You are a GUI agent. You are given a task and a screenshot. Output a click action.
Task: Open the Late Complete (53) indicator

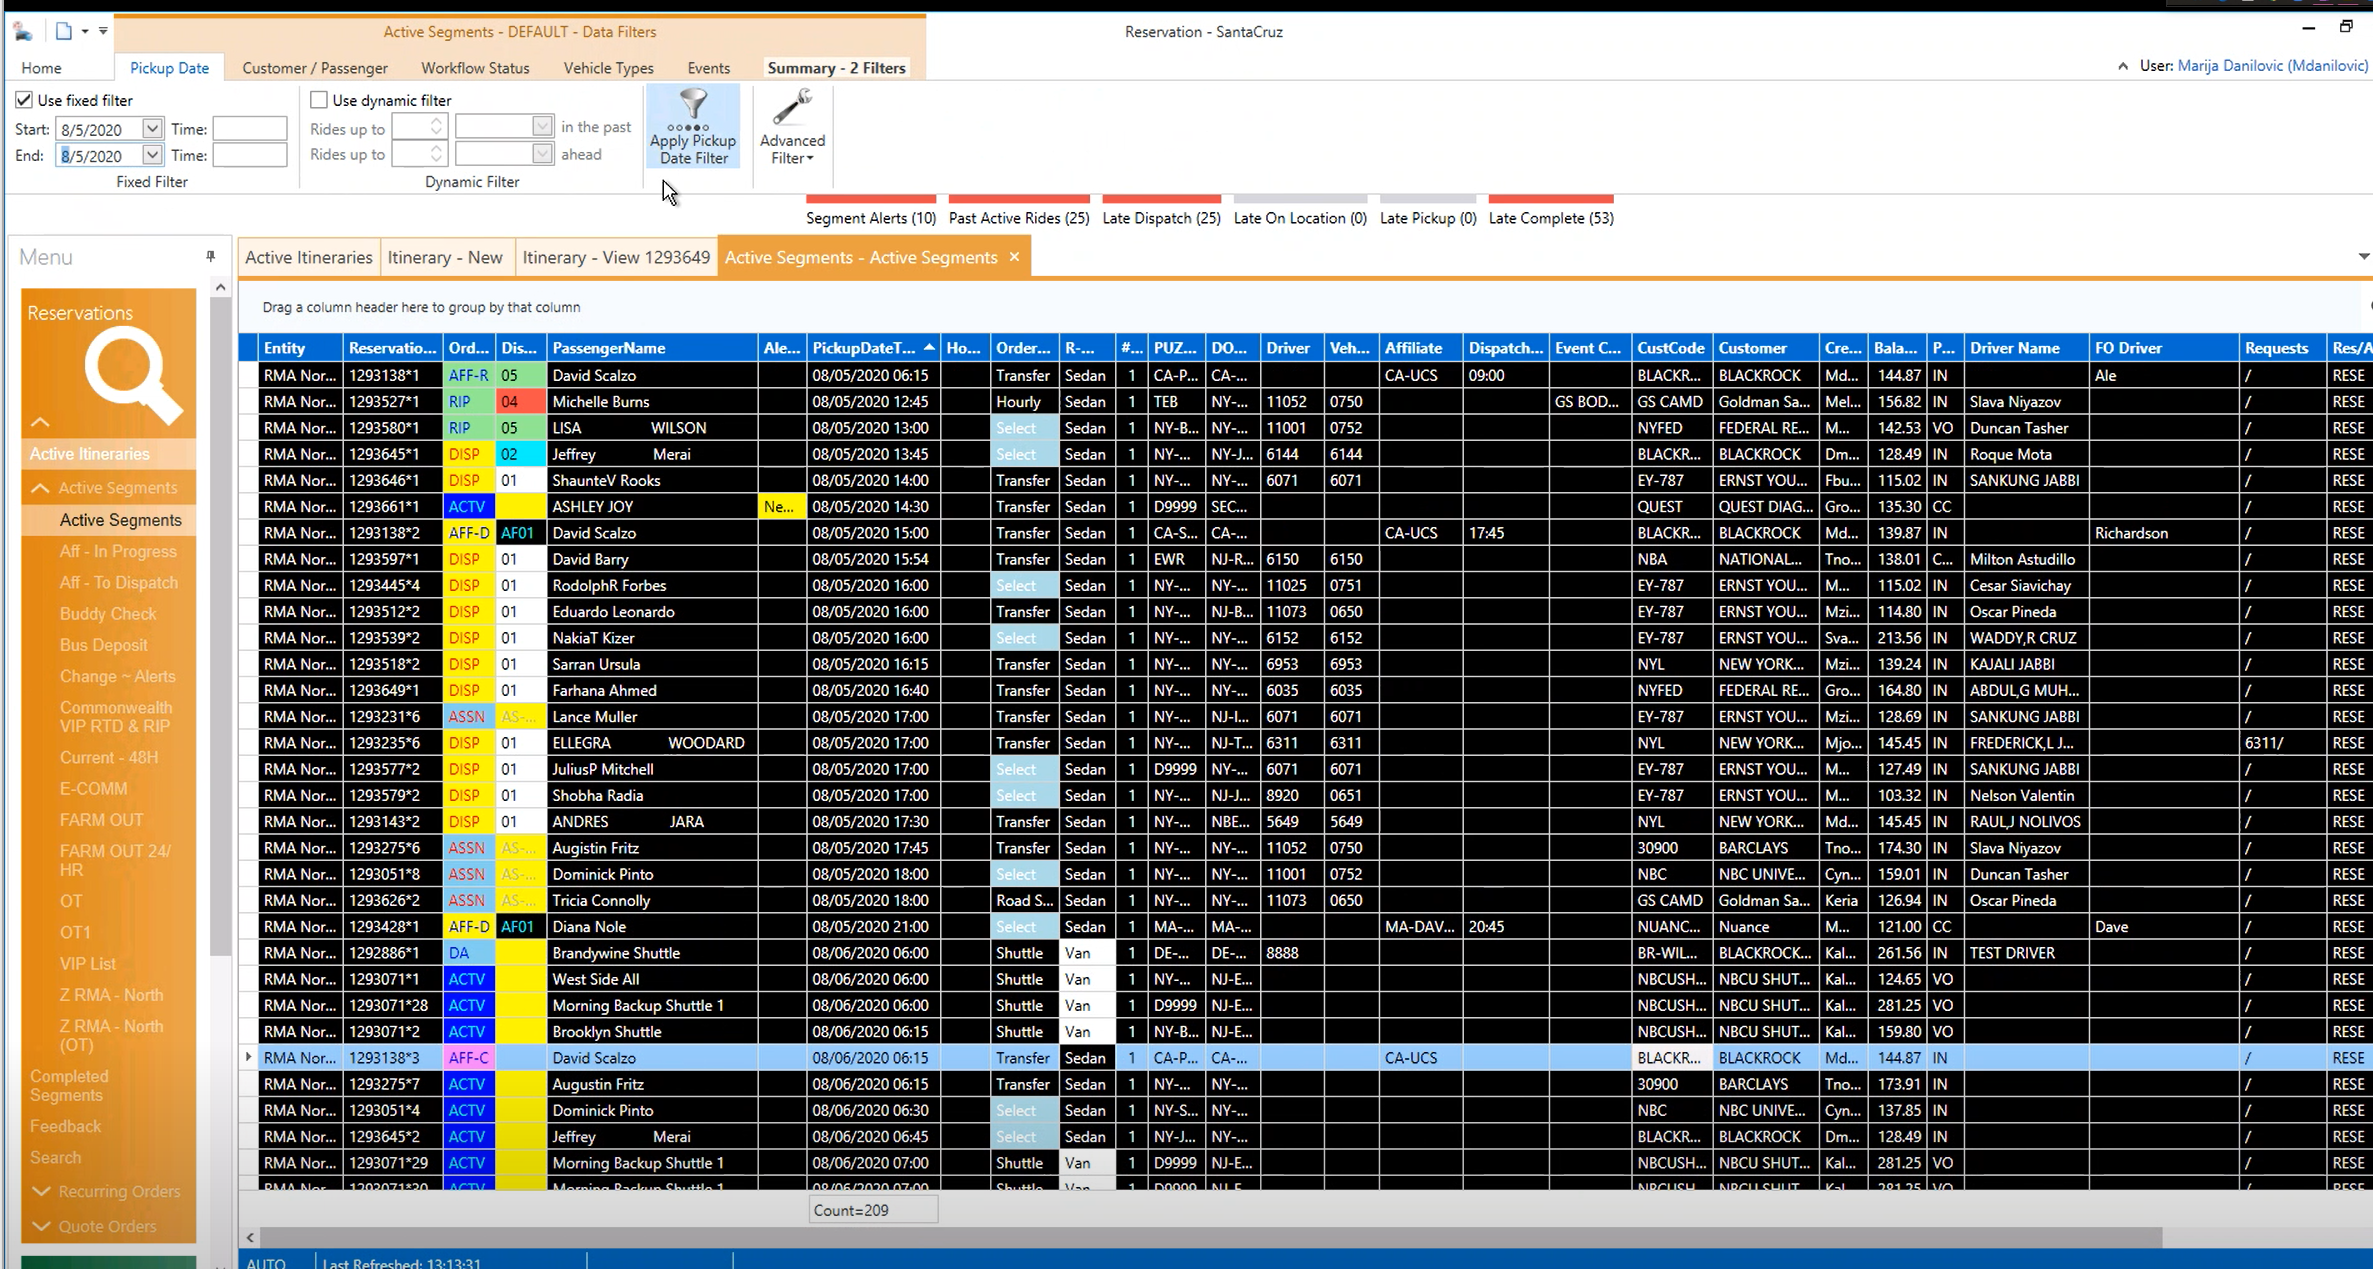click(1551, 218)
